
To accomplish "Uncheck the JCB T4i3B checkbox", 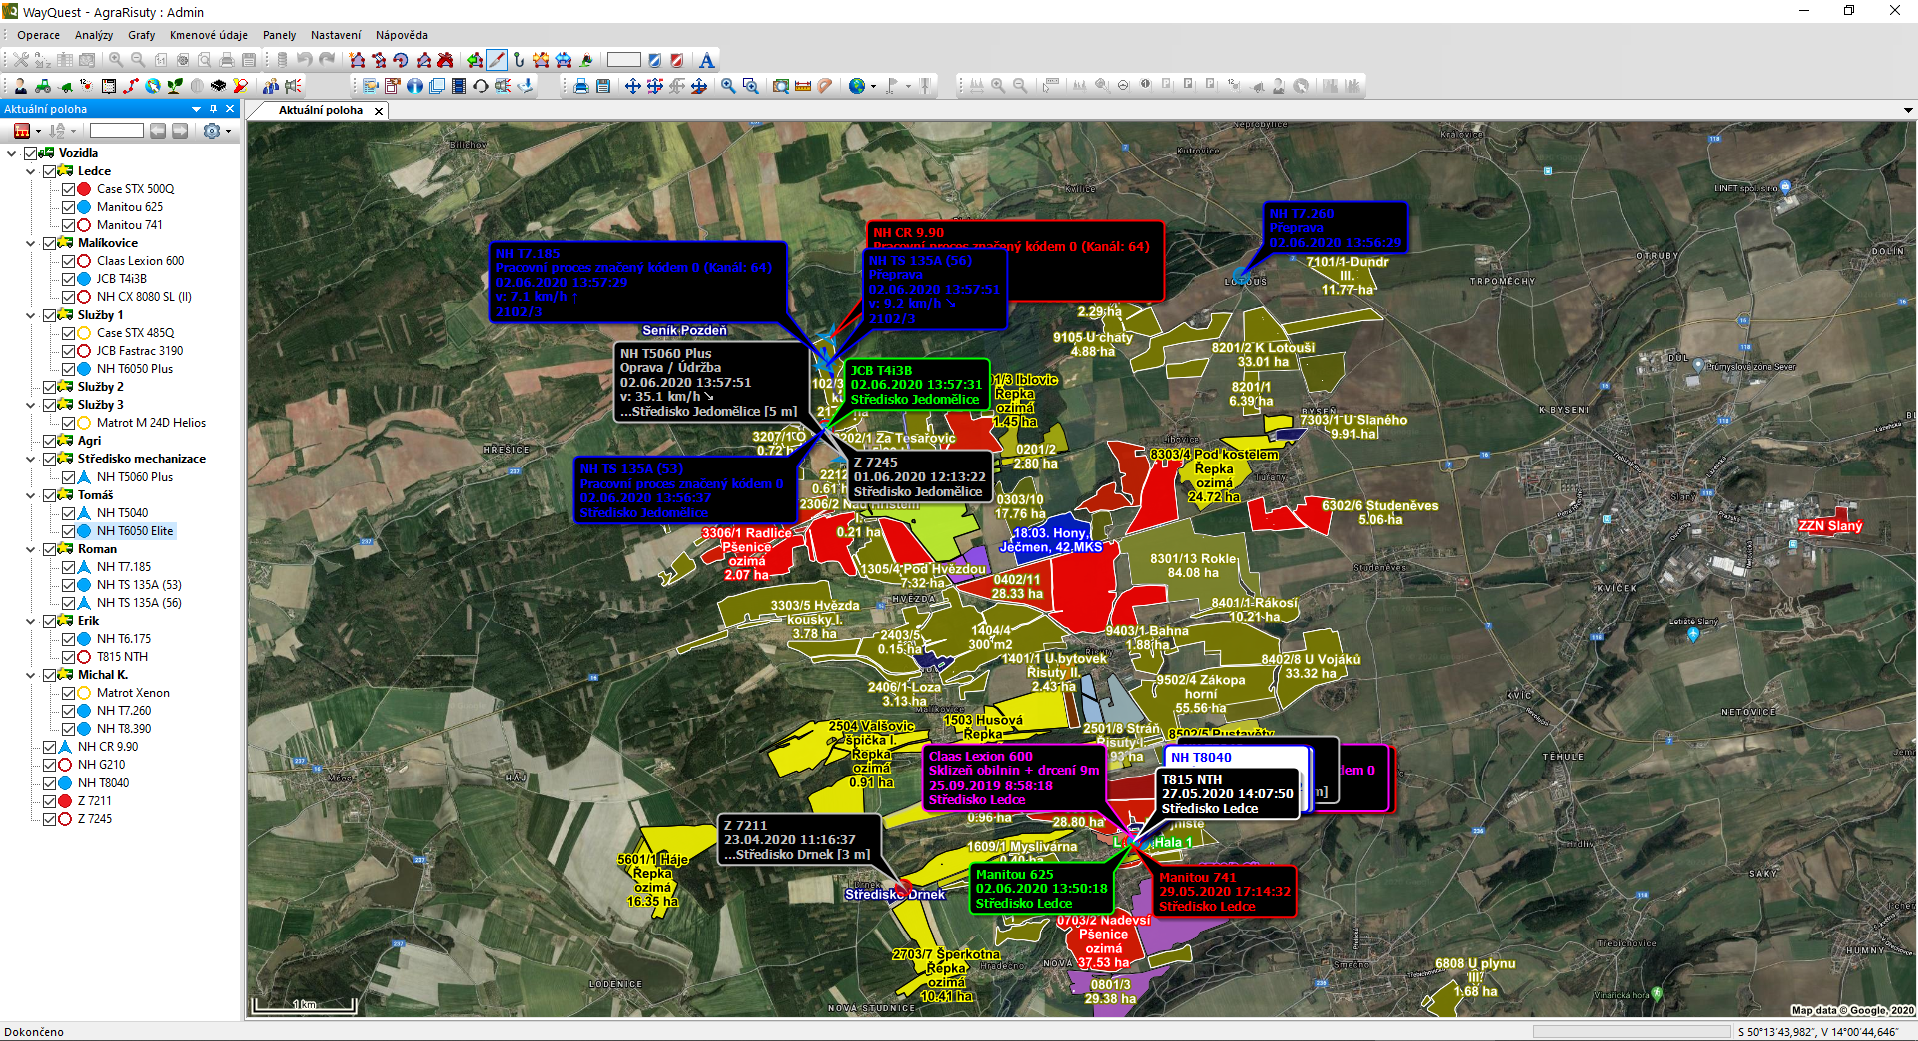I will point(68,279).
